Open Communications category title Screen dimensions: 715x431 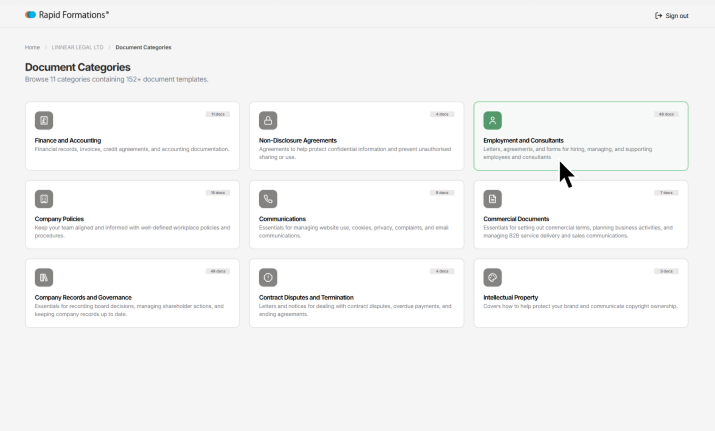(x=282, y=219)
